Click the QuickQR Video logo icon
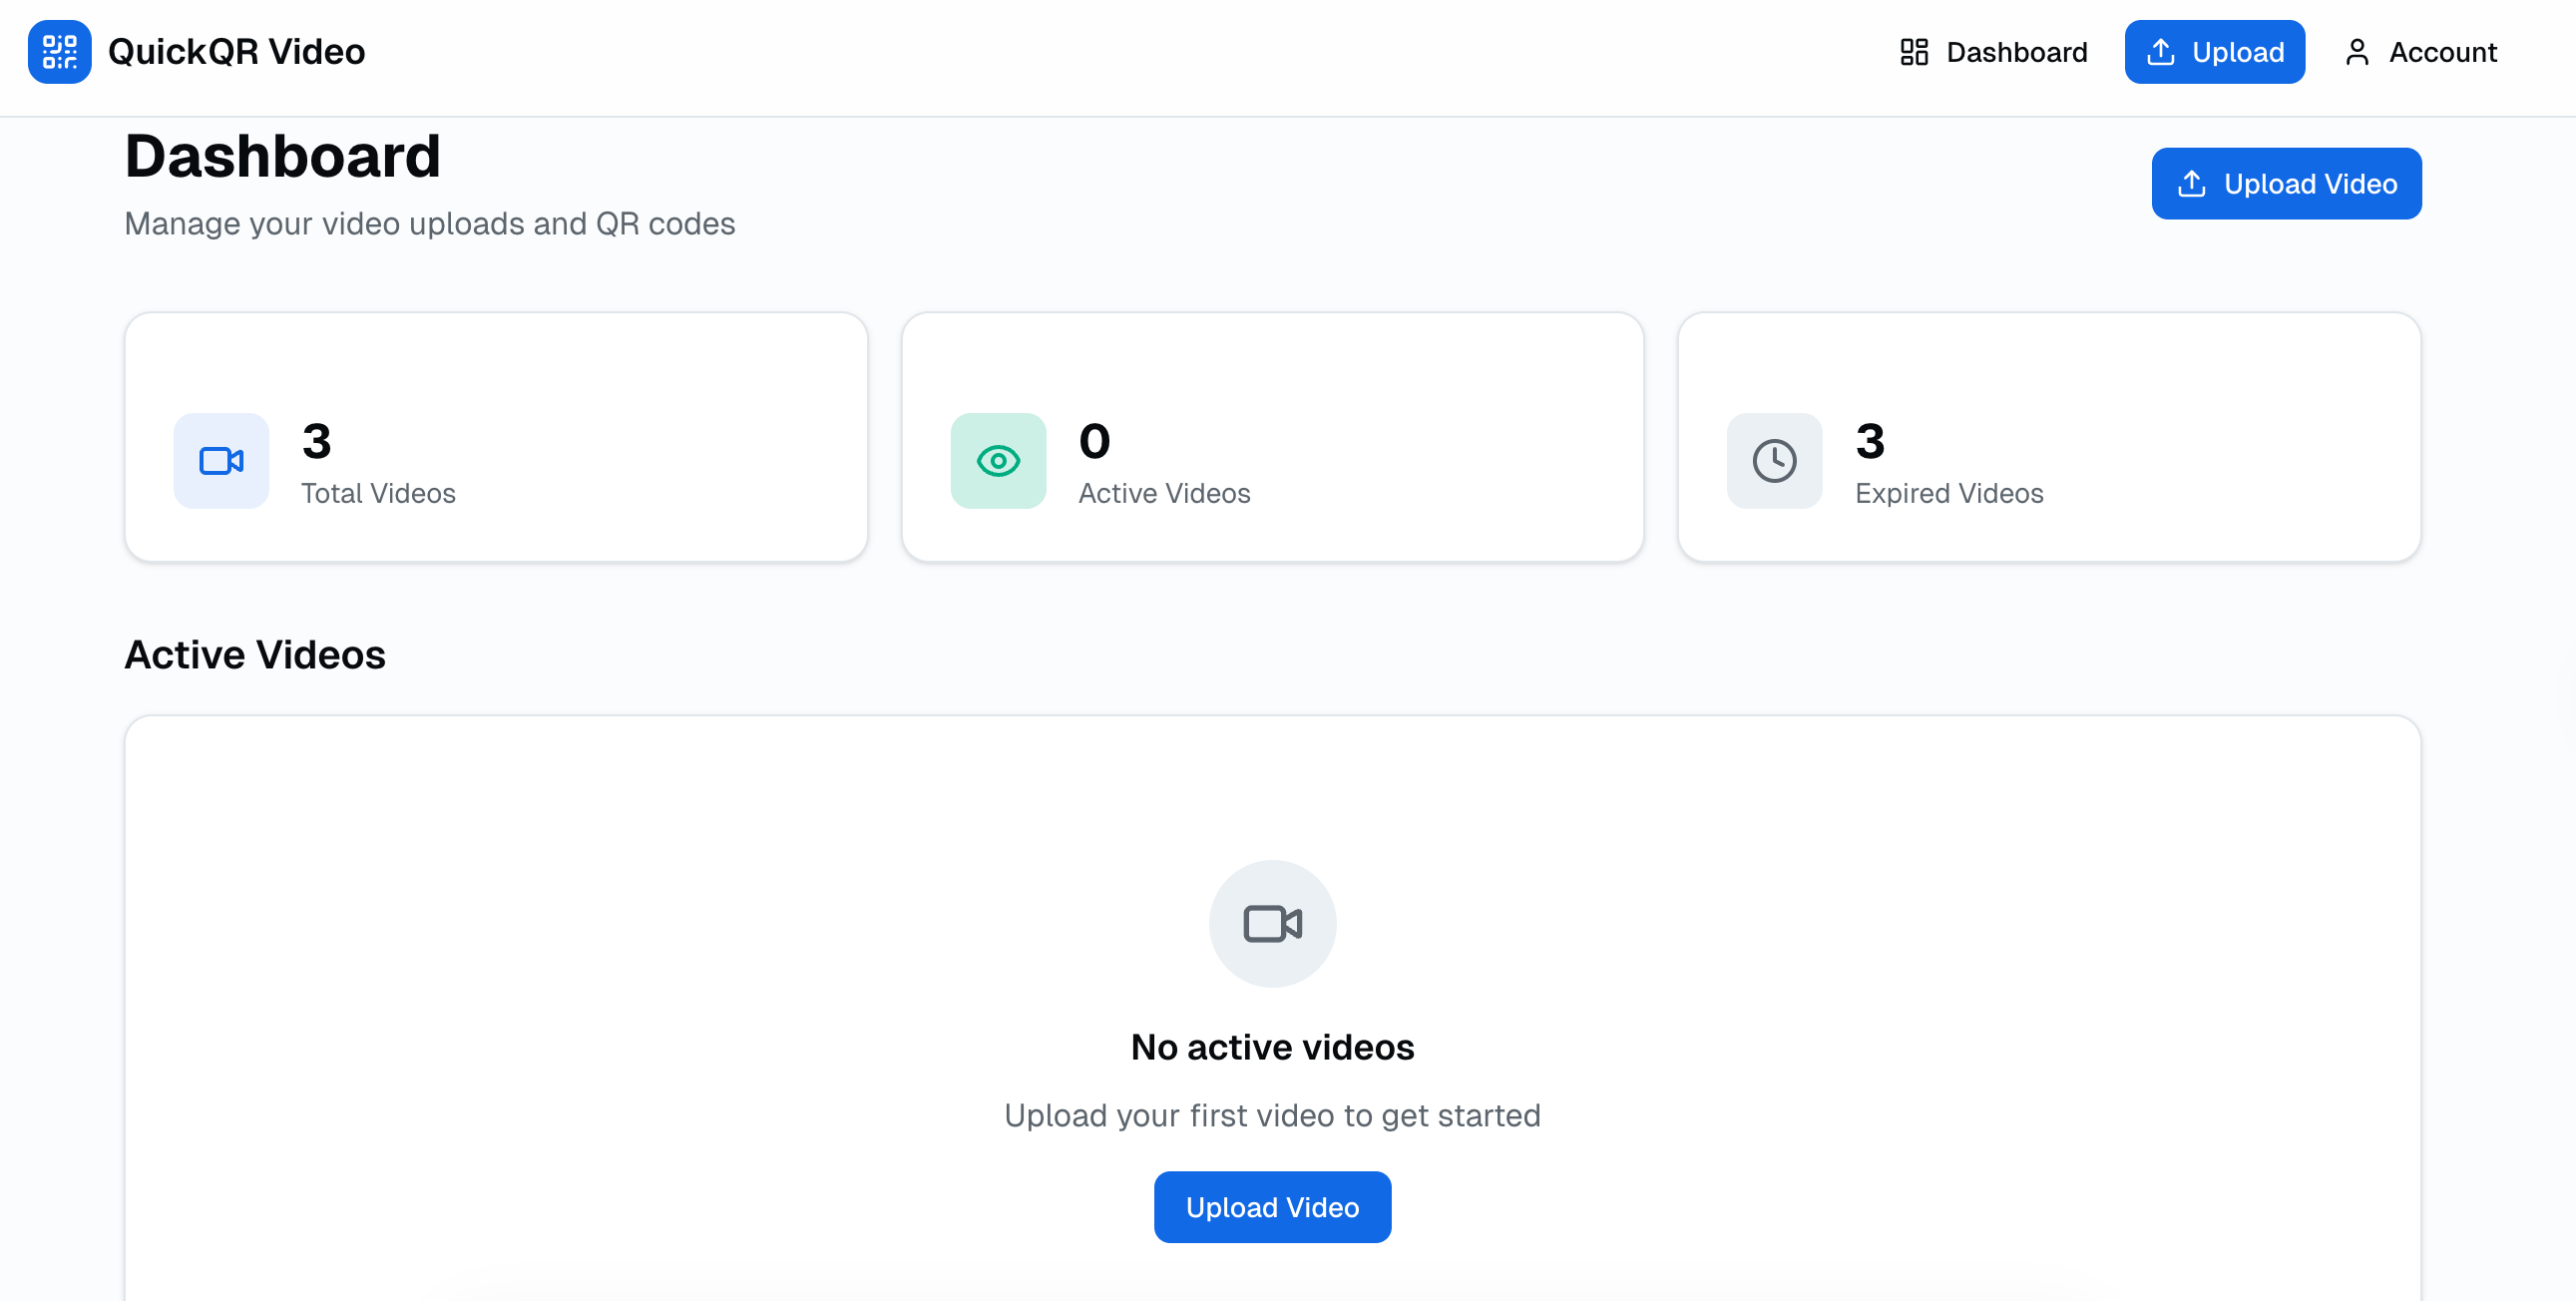This screenshot has width=2576, height=1301. 59,51
